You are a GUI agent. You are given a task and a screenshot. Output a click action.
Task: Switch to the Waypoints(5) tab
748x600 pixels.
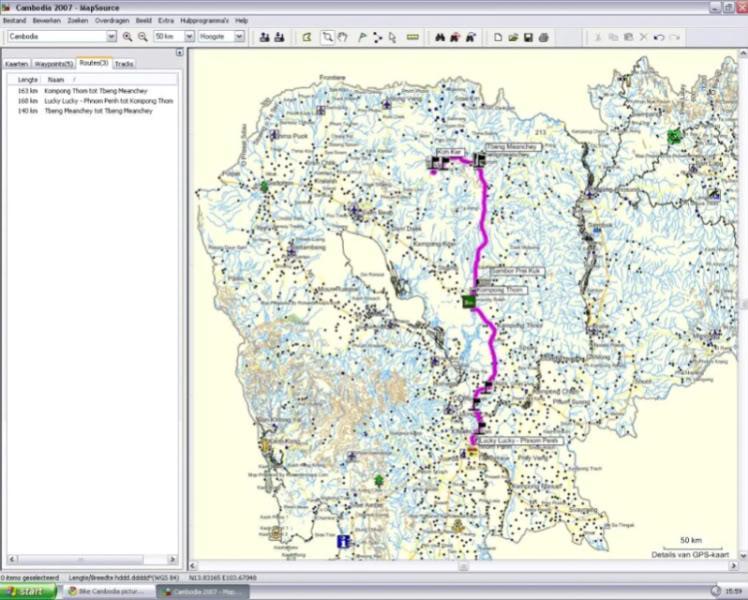pyautogui.click(x=54, y=64)
